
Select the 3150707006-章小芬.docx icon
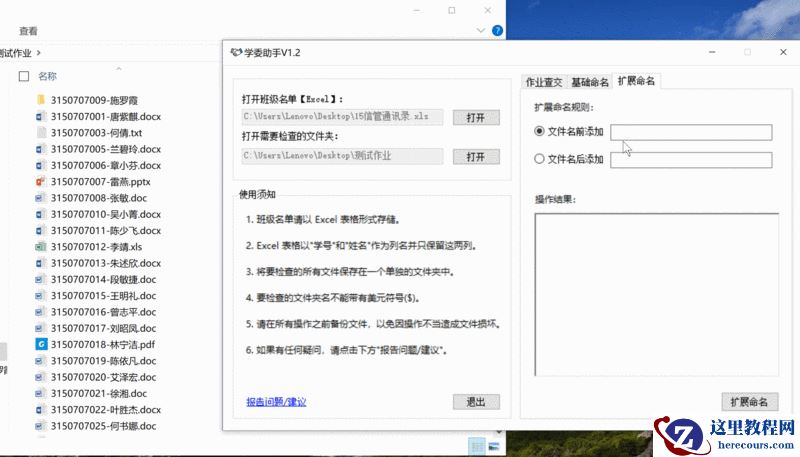point(41,165)
